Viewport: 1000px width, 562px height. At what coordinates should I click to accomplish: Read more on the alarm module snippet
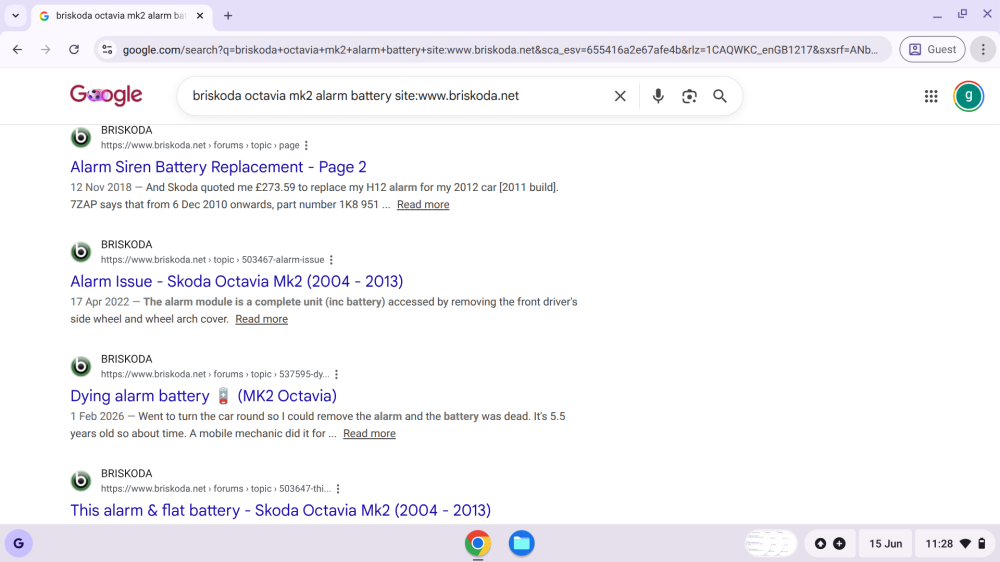pyautogui.click(x=261, y=319)
